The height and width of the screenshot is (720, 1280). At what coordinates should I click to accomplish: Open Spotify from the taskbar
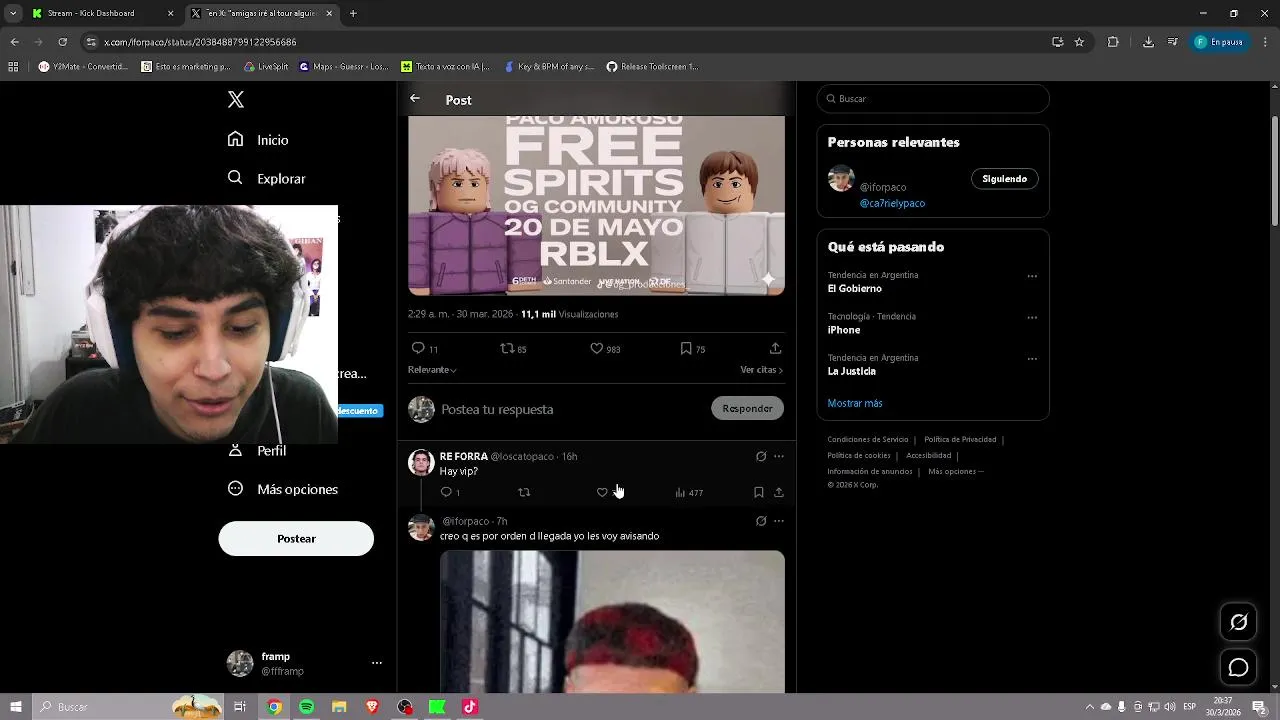point(307,707)
